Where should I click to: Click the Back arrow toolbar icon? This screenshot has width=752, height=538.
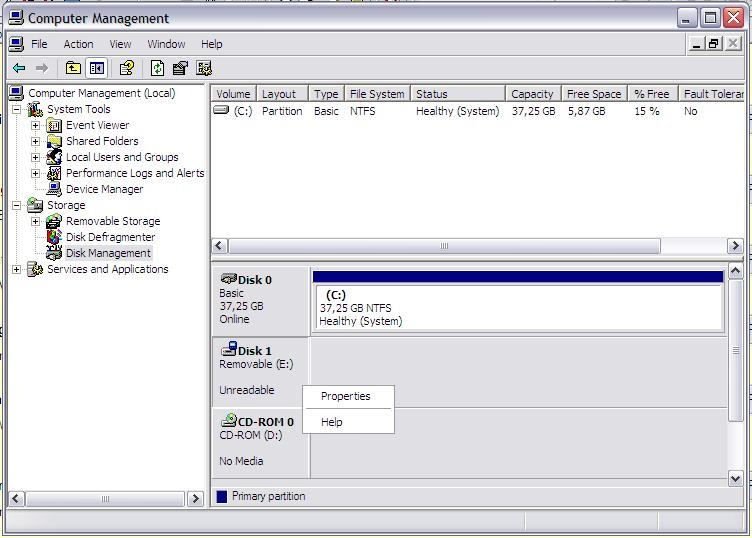click(x=19, y=68)
